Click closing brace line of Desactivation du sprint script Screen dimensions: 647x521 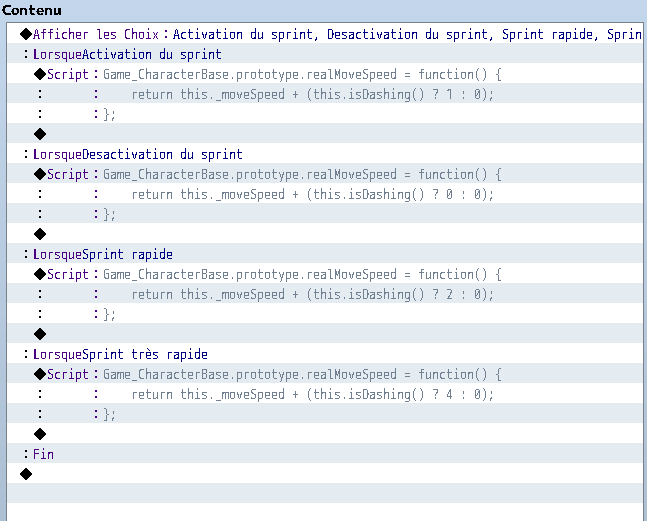[x=325, y=214]
